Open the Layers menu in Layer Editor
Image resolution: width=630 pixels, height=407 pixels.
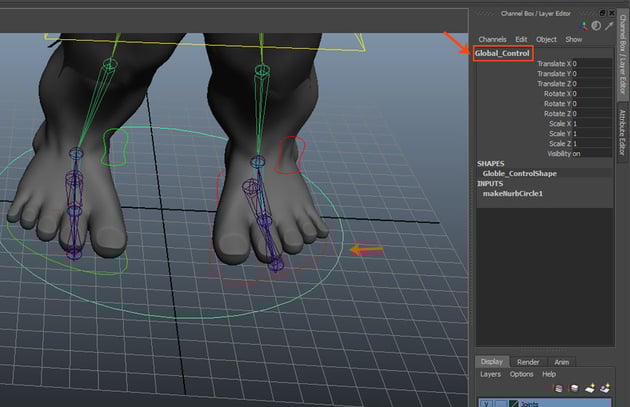[x=490, y=374]
